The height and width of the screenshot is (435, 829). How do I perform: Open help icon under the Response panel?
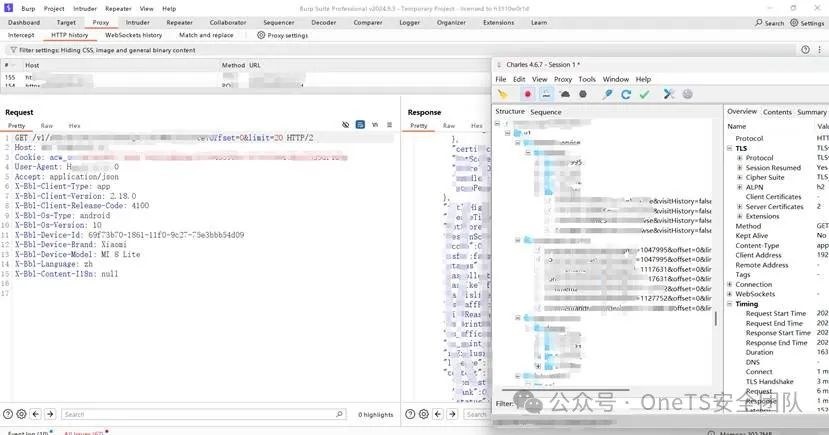(x=410, y=414)
